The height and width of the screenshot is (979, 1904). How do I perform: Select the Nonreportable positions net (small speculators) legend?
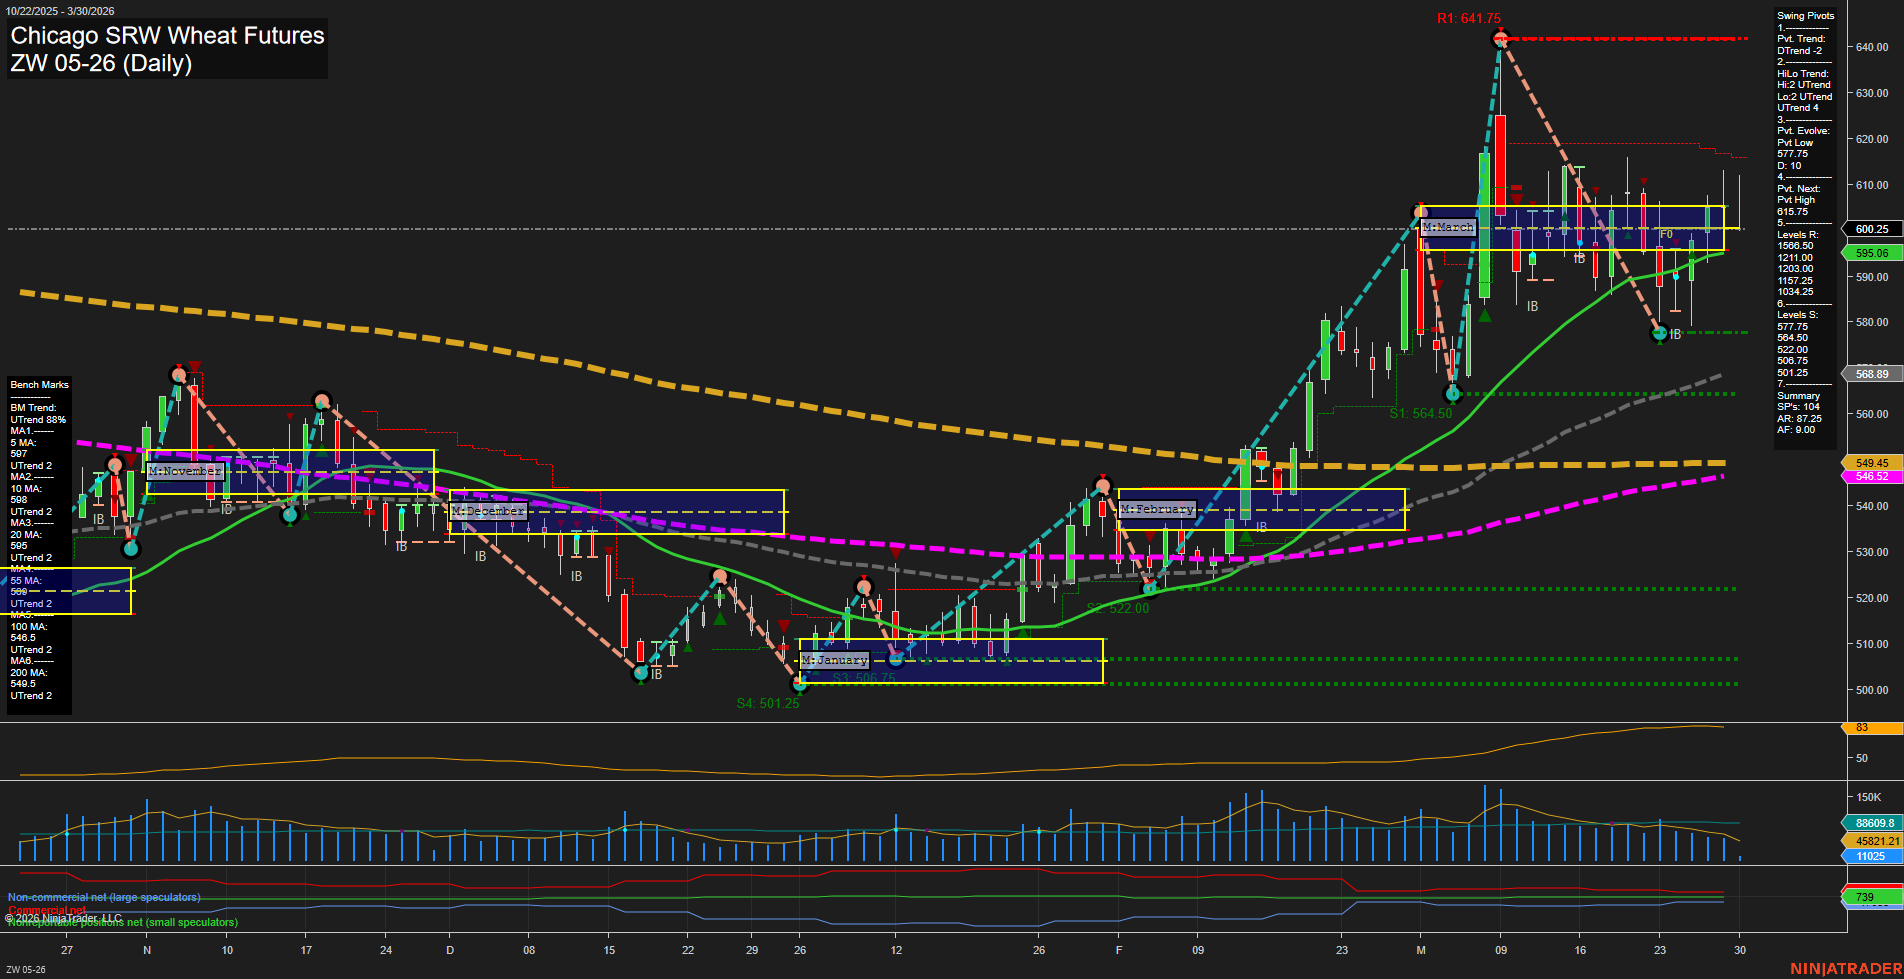pos(122,922)
